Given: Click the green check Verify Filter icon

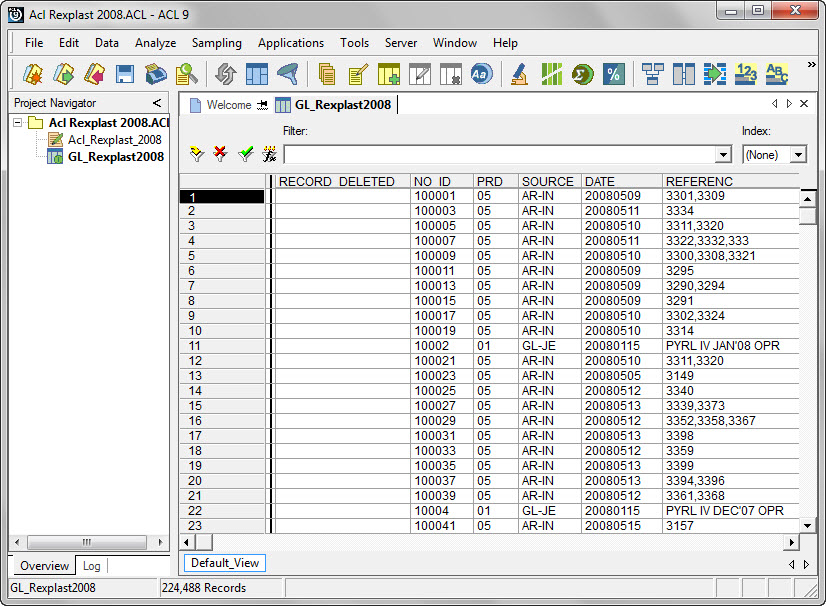Looking at the screenshot, I should coord(245,154).
